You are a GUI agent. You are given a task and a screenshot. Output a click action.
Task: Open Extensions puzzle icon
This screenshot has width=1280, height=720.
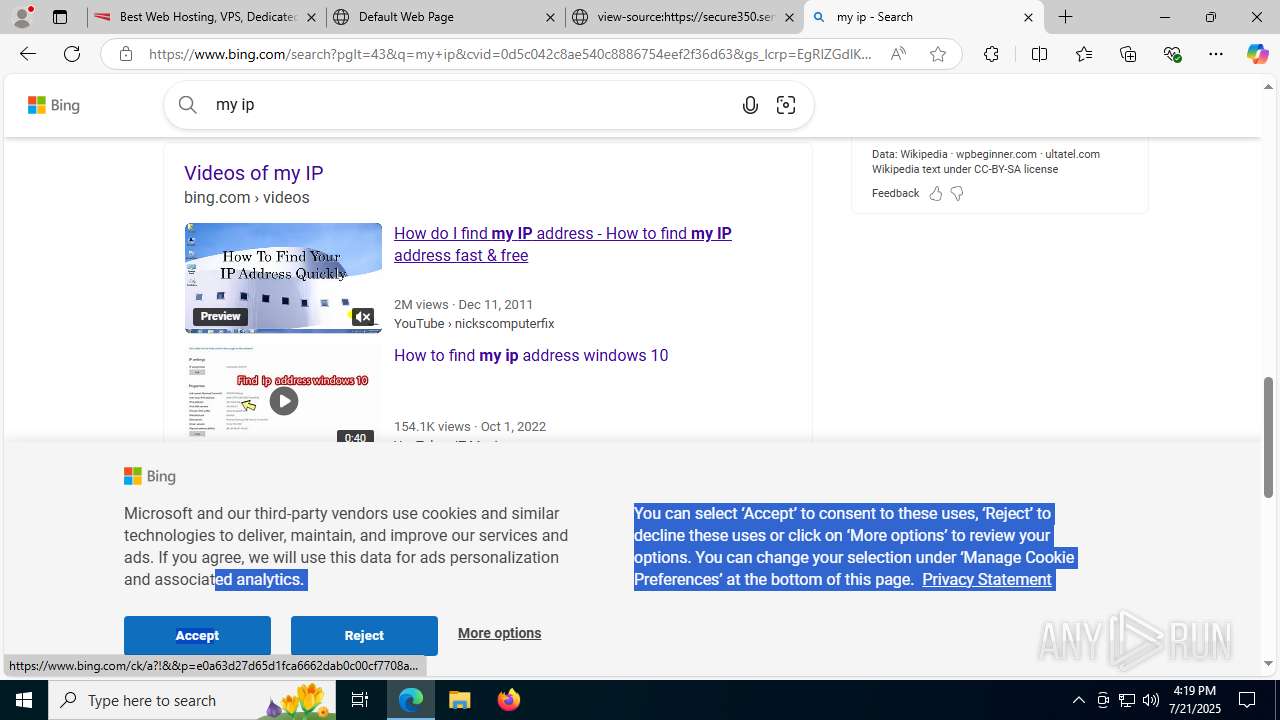click(x=991, y=54)
